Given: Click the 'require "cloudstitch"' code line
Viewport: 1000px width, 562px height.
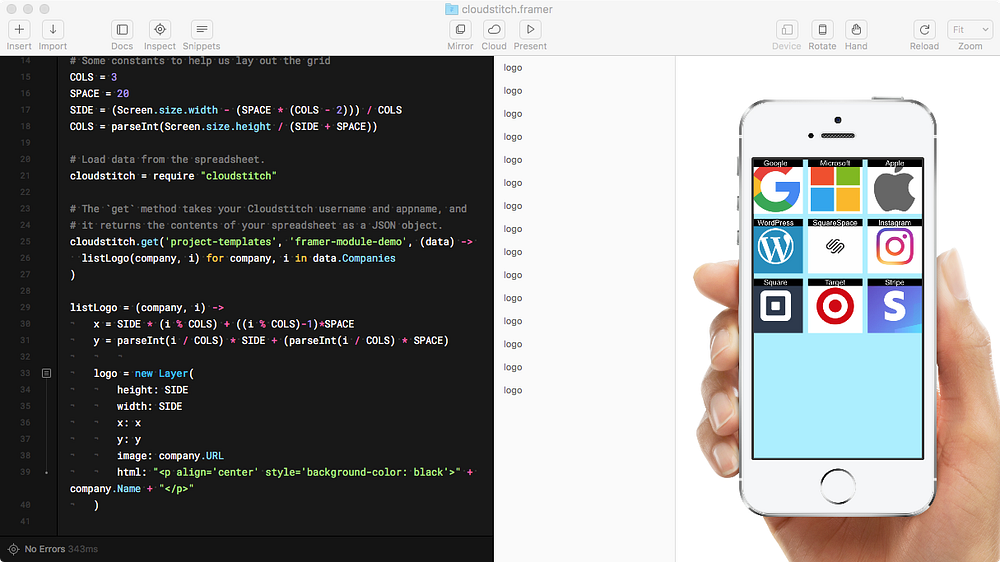Looking at the screenshot, I should tap(173, 175).
